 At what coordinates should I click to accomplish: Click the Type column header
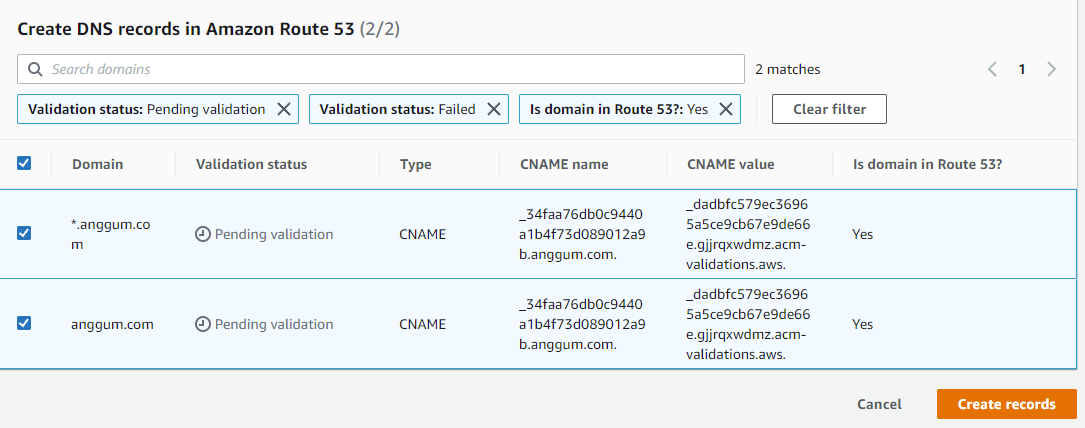coord(415,165)
